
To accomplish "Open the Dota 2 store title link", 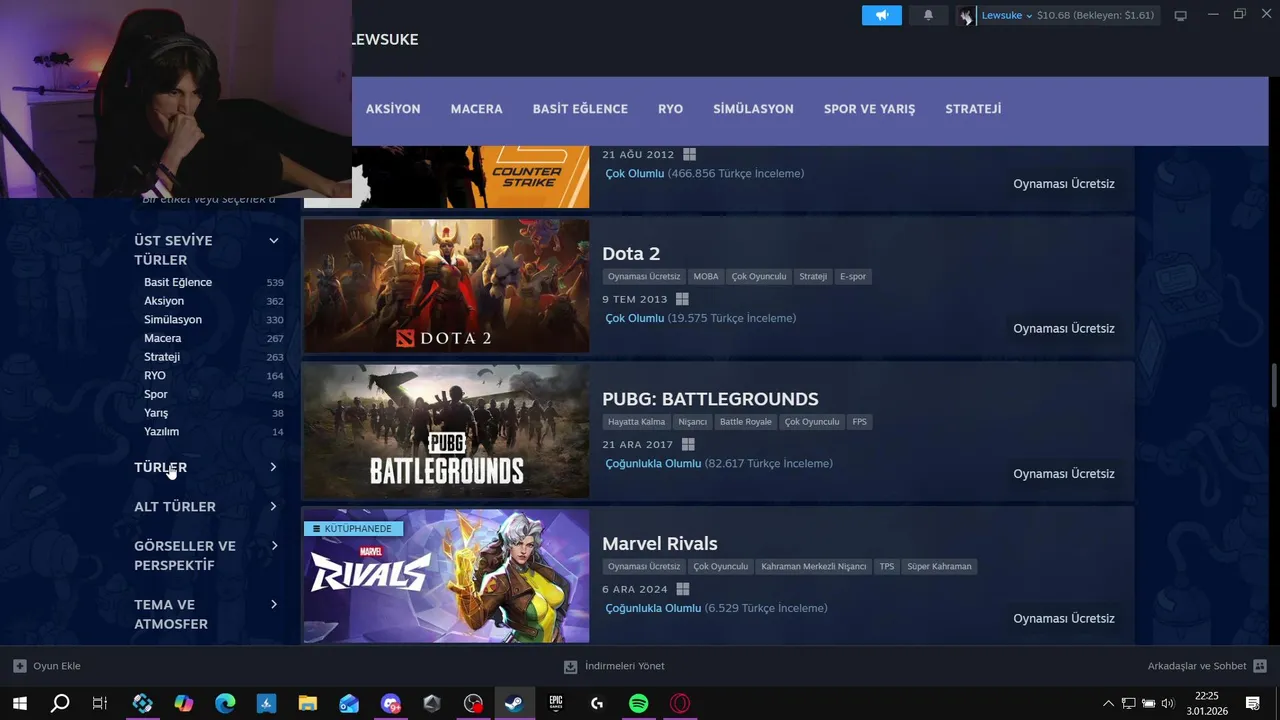I will tap(631, 254).
